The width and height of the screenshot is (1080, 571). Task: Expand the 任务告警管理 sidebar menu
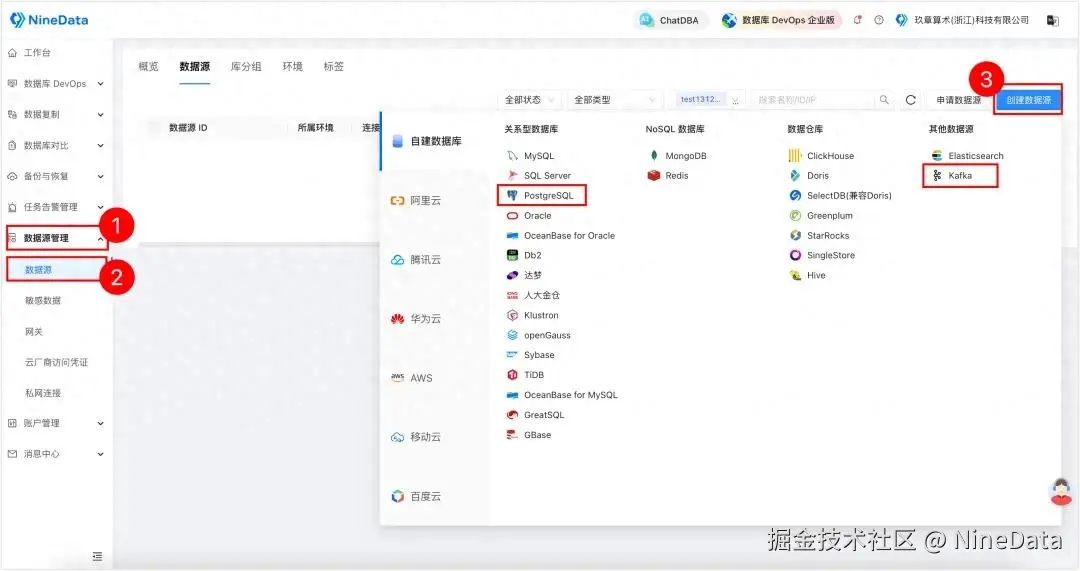pyautogui.click(x=56, y=207)
